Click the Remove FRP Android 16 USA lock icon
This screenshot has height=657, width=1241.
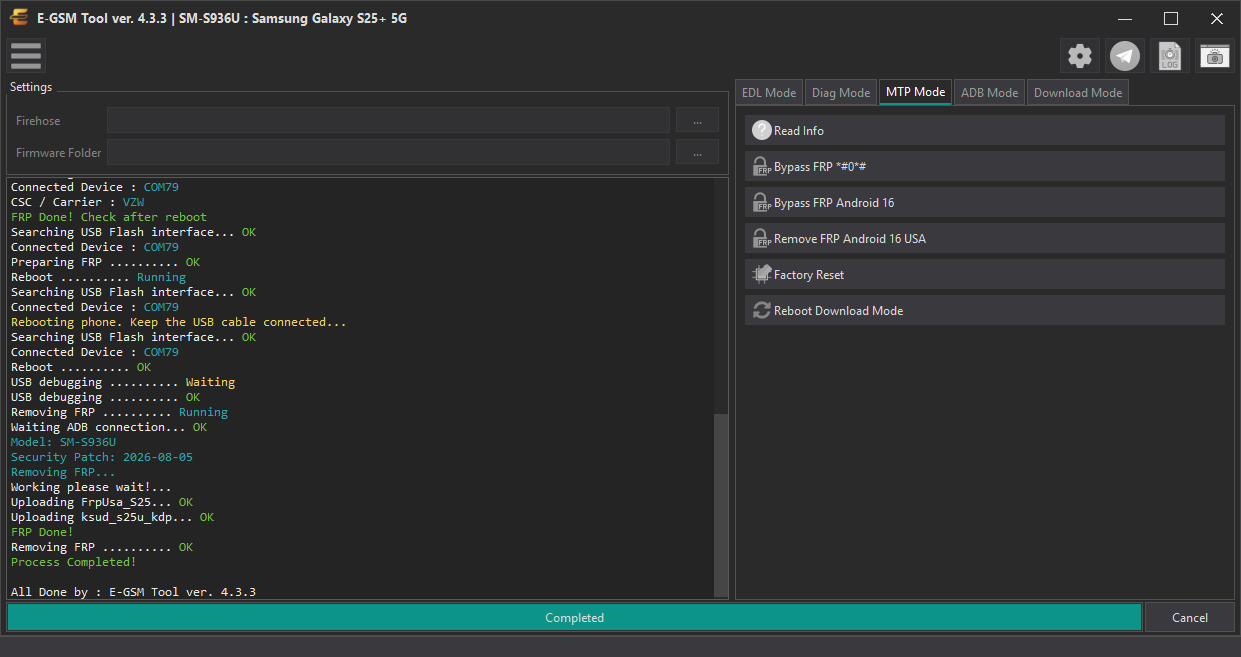coord(762,238)
